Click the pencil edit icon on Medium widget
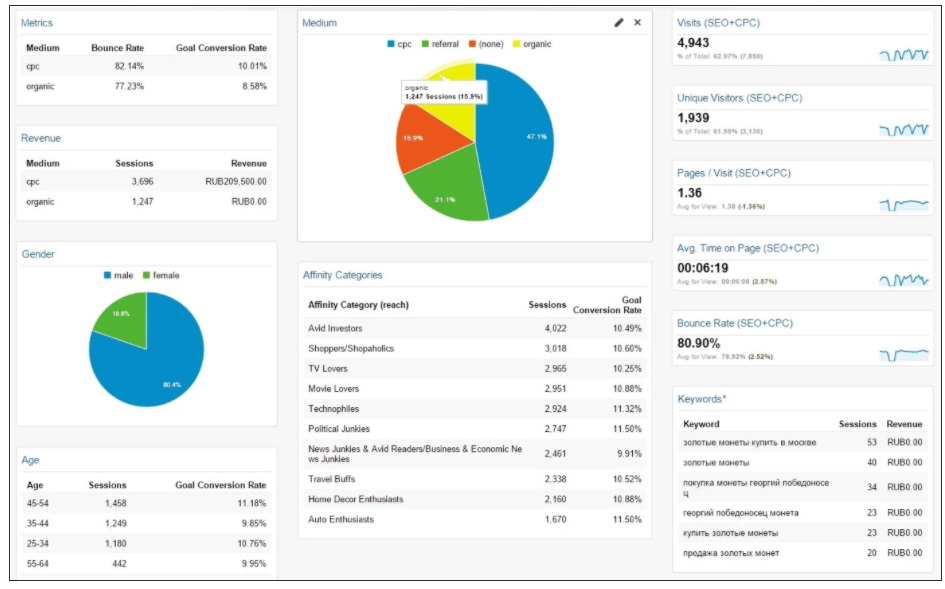 (619, 22)
